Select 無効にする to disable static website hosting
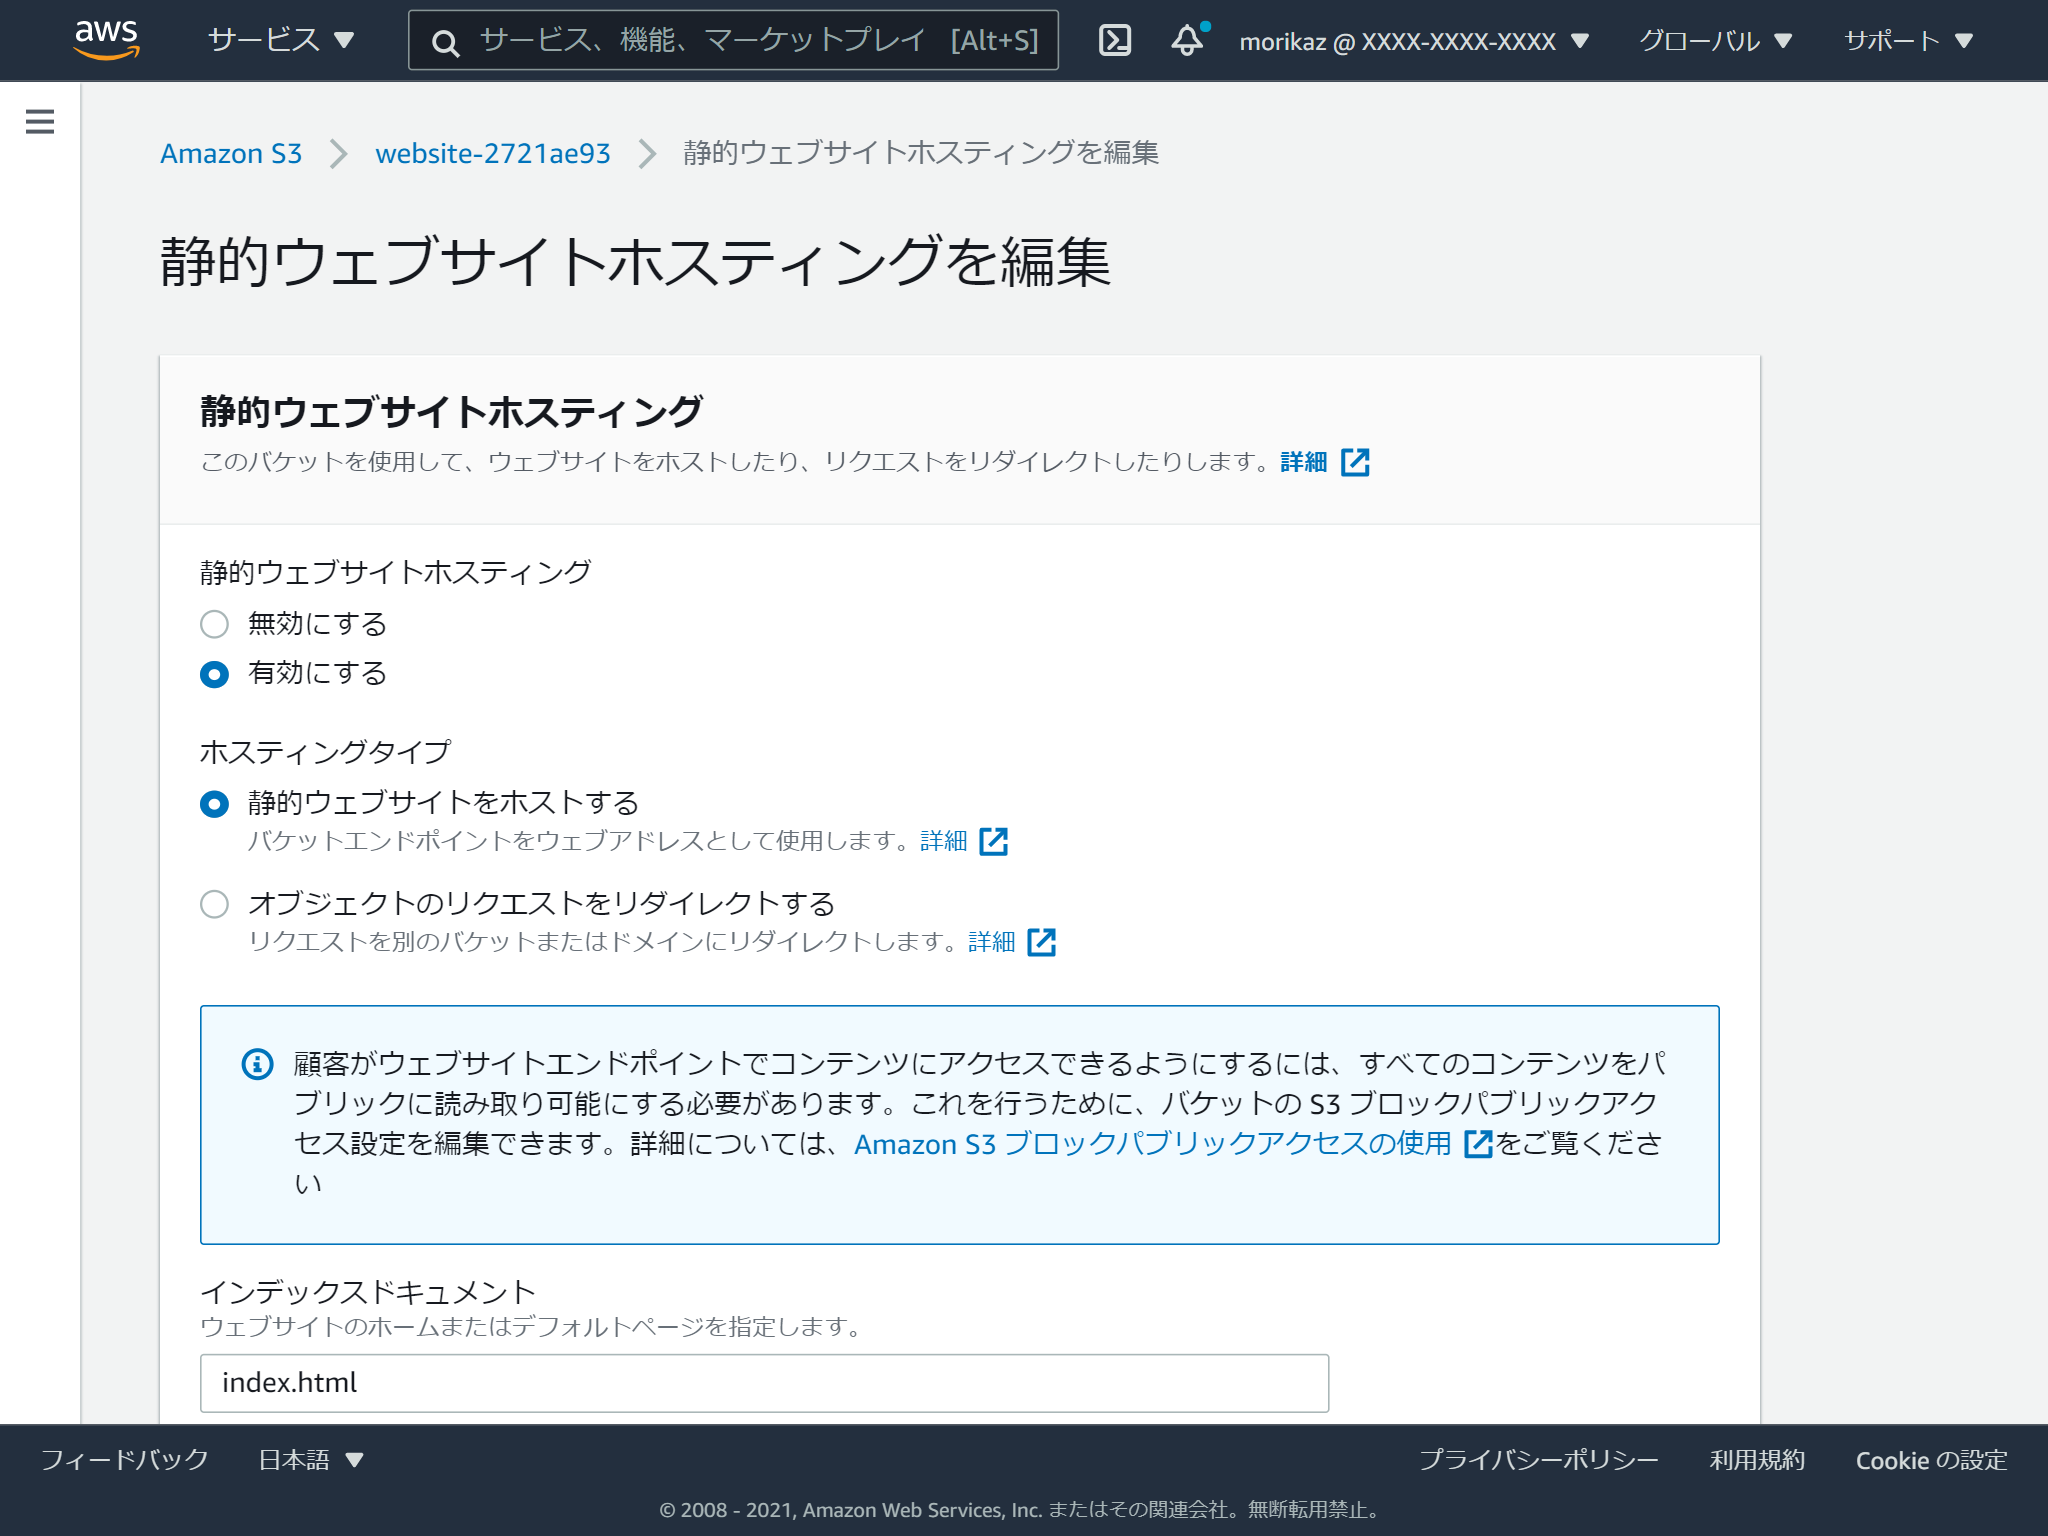The height and width of the screenshot is (1536, 2048). point(213,624)
